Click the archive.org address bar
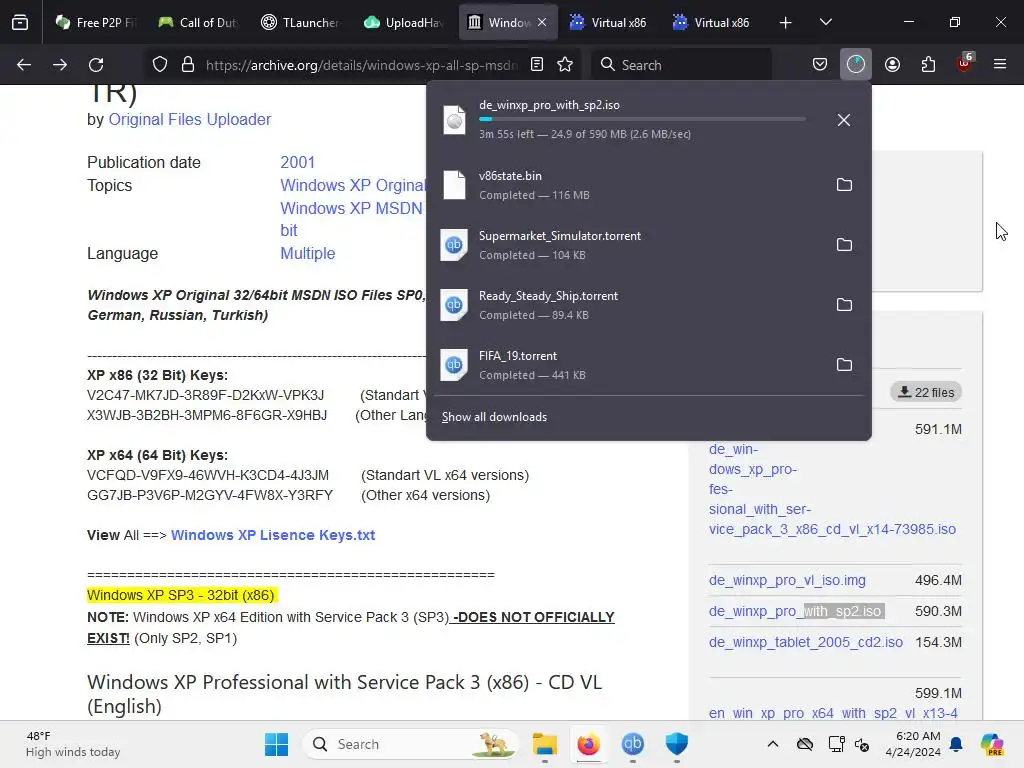The image size is (1024, 768). 361,65
